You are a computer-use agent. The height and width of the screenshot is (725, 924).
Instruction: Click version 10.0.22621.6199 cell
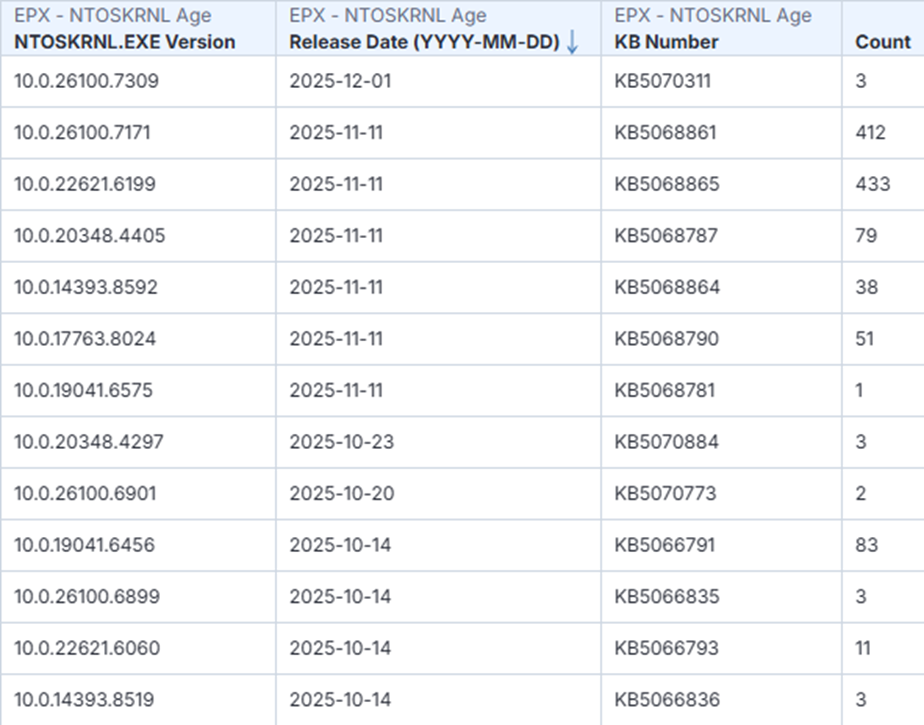point(85,184)
